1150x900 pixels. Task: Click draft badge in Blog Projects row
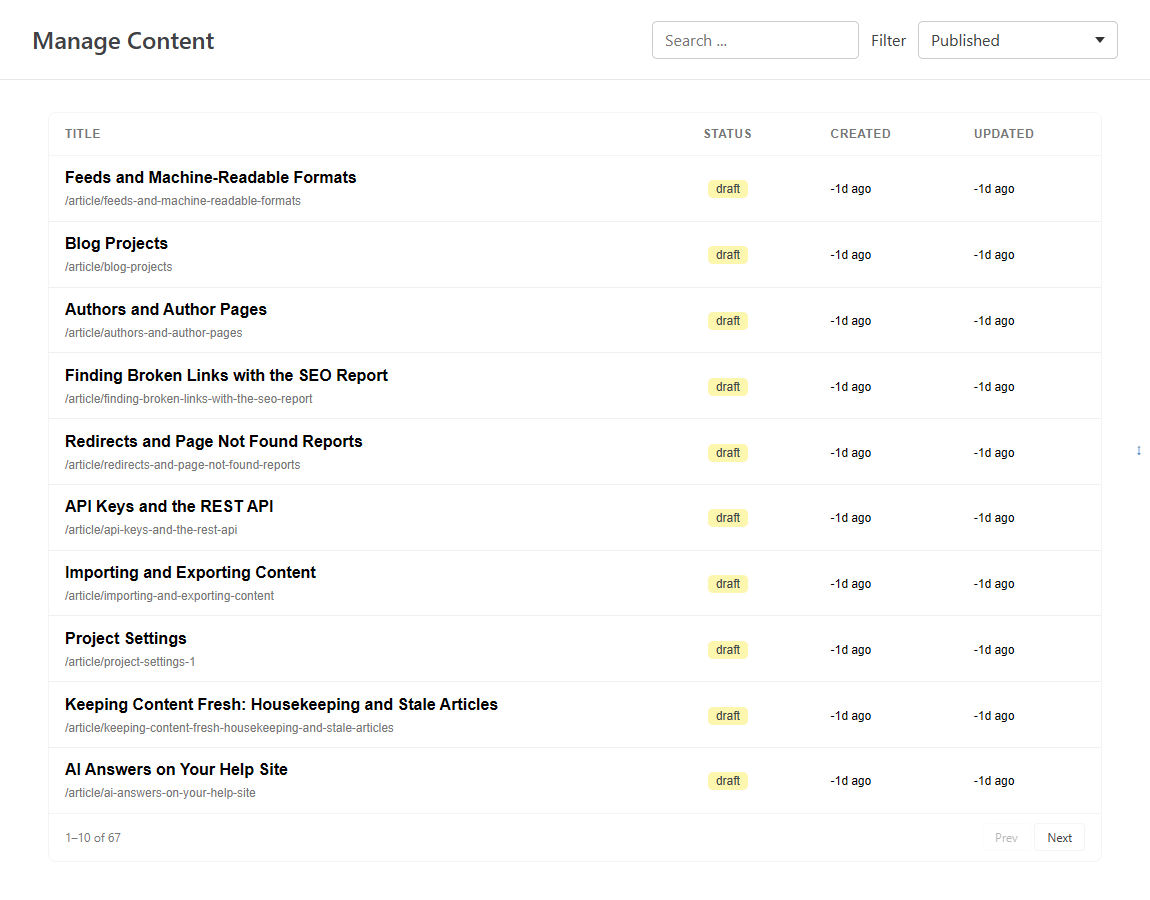pos(728,255)
